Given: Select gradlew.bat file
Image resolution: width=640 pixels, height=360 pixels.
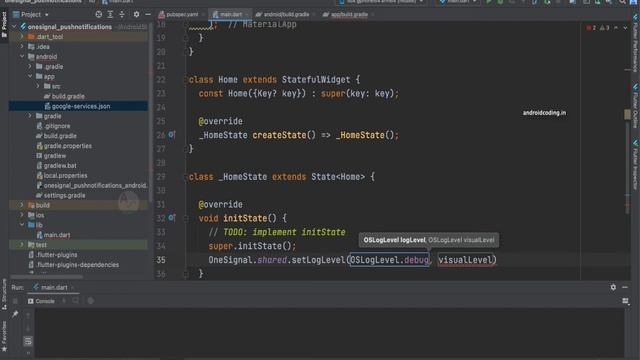Looking at the screenshot, I should pyautogui.click(x=56, y=165).
